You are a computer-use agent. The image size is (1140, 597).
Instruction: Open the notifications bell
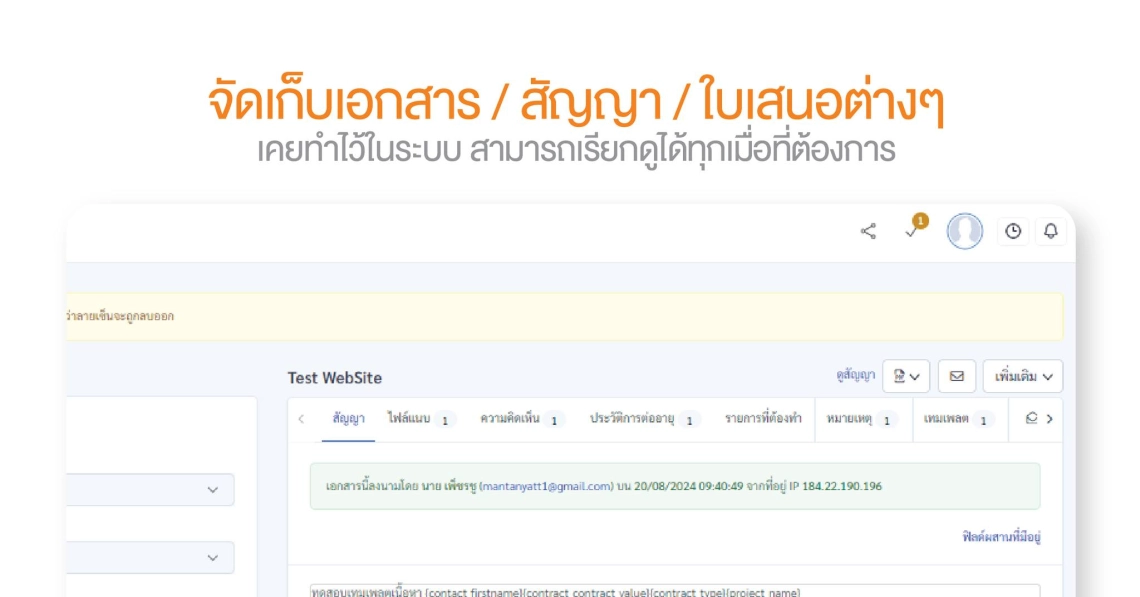pos(1050,231)
